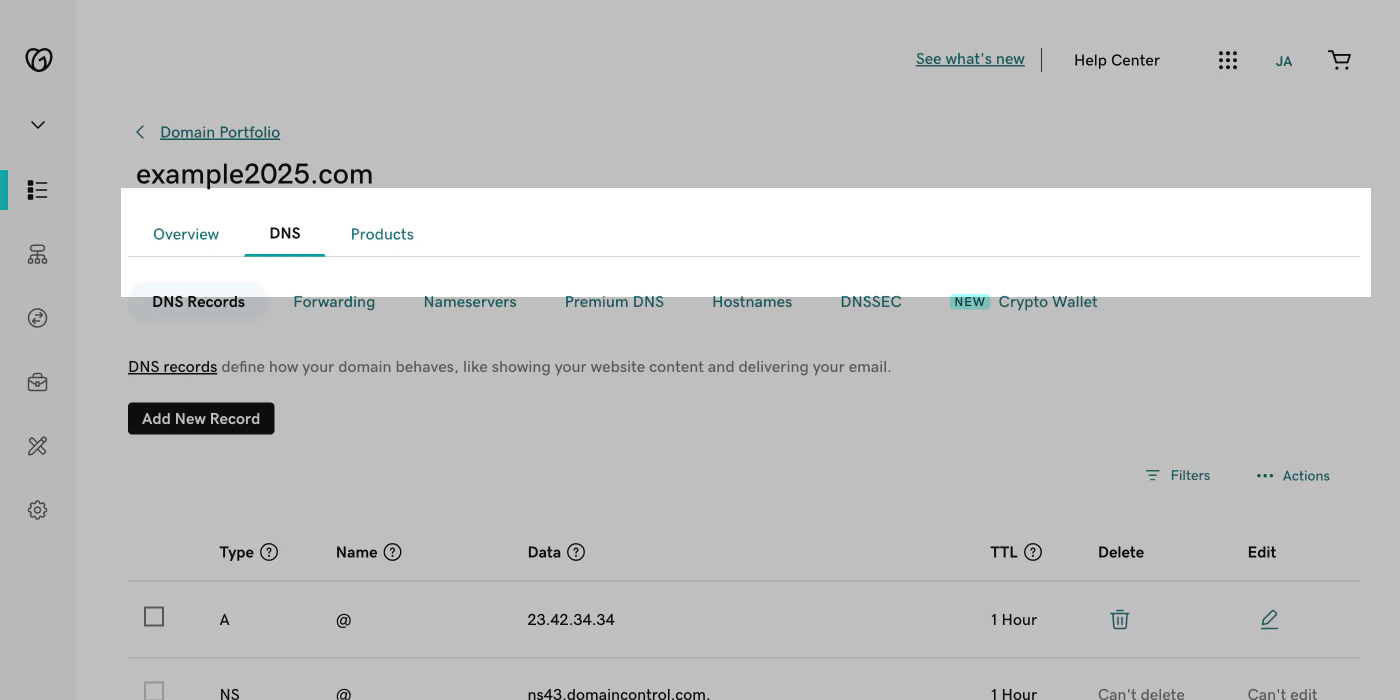Click the tools sidebar icon
Screen dimensions: 1400x700
coord(37,445)
